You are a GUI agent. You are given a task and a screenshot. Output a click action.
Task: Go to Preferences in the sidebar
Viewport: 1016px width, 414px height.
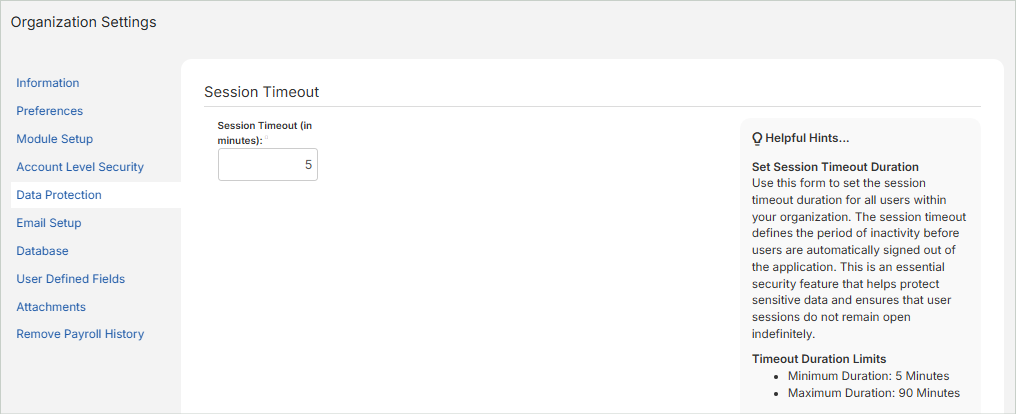point(50,111)
